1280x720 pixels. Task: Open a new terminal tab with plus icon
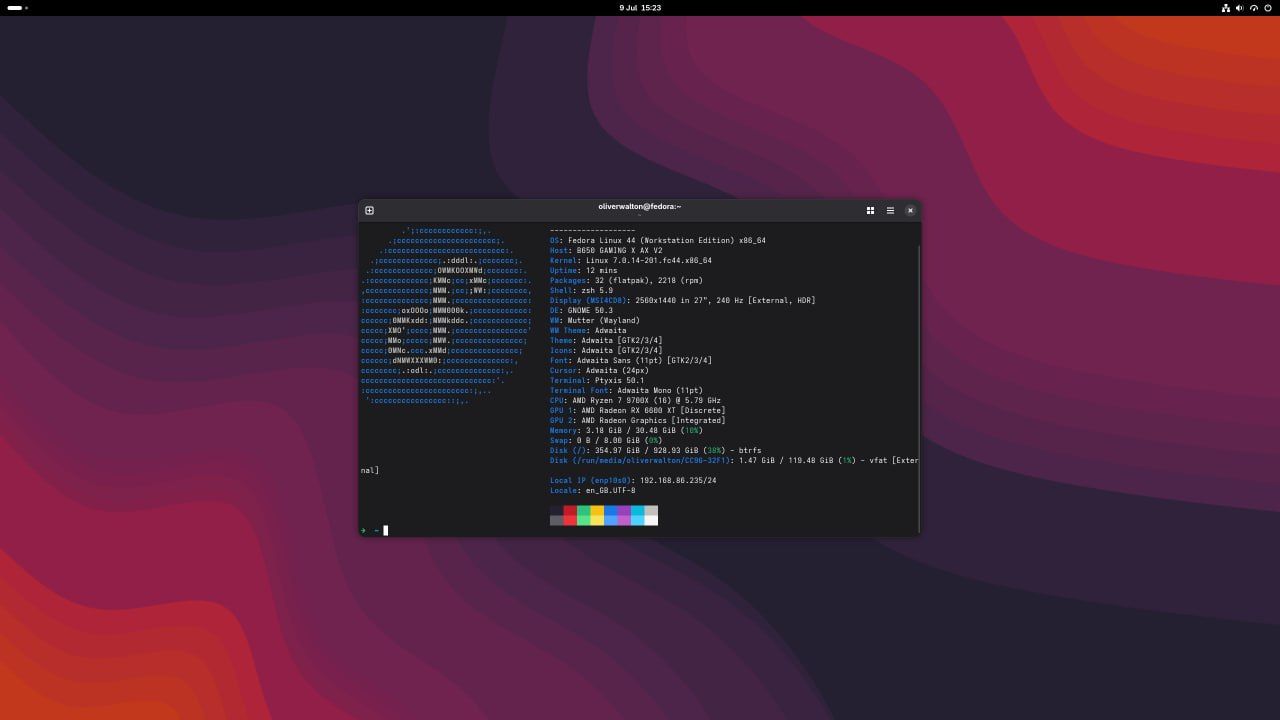point(369,210)
